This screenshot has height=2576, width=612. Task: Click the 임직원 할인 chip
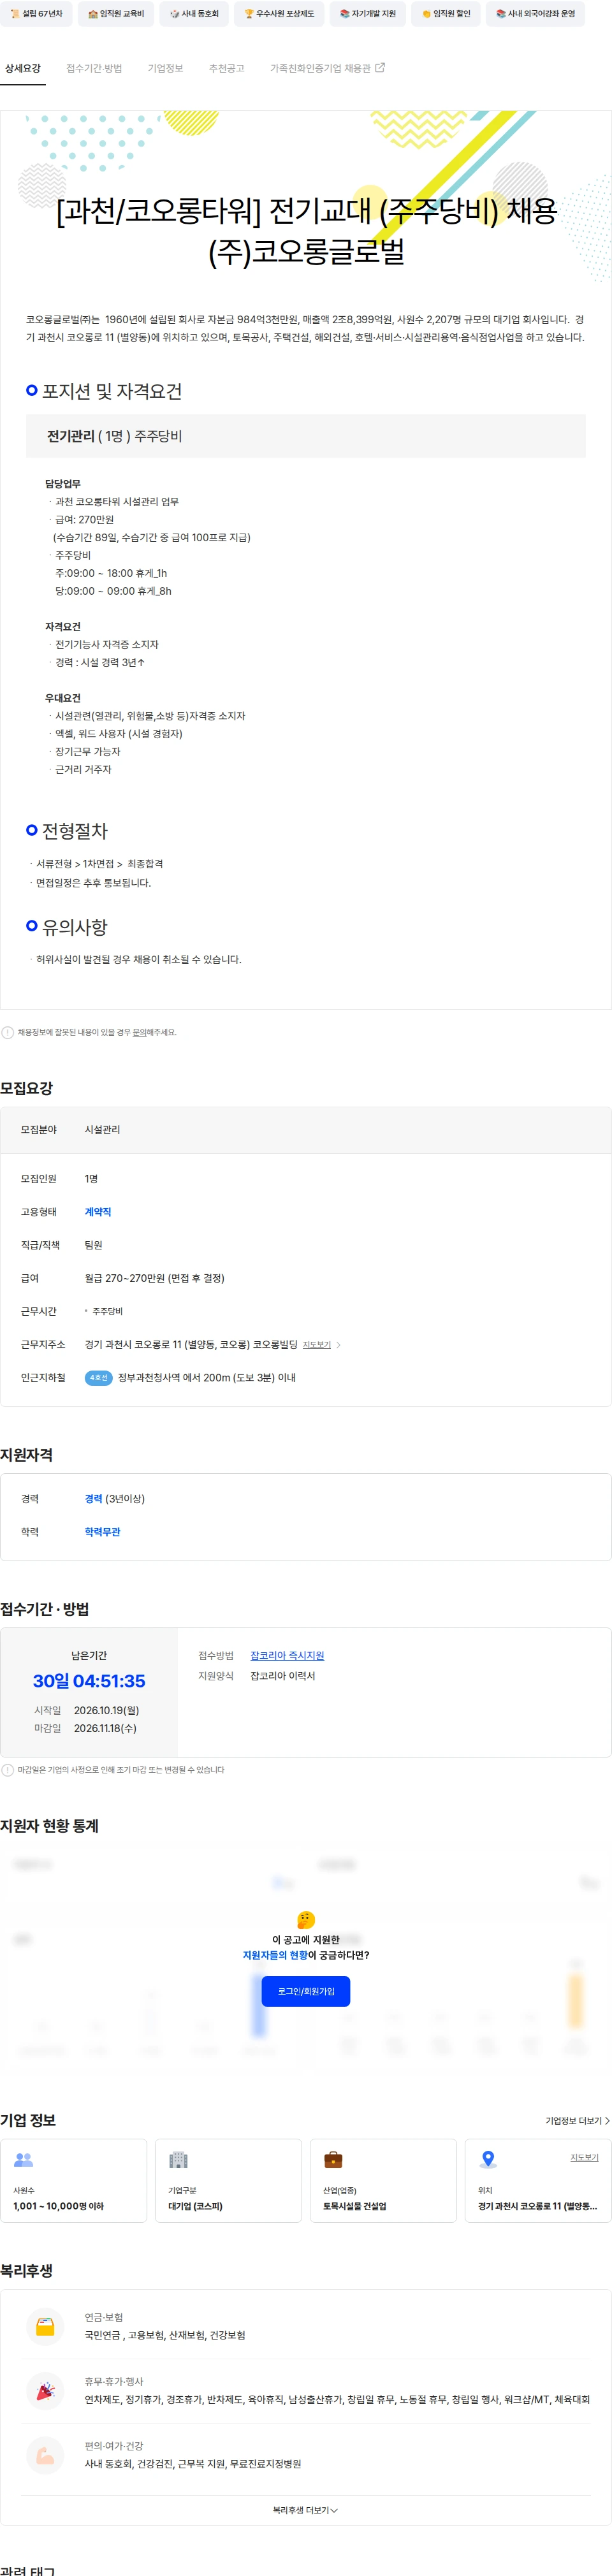pyautogui.click(x=446, y=14)
